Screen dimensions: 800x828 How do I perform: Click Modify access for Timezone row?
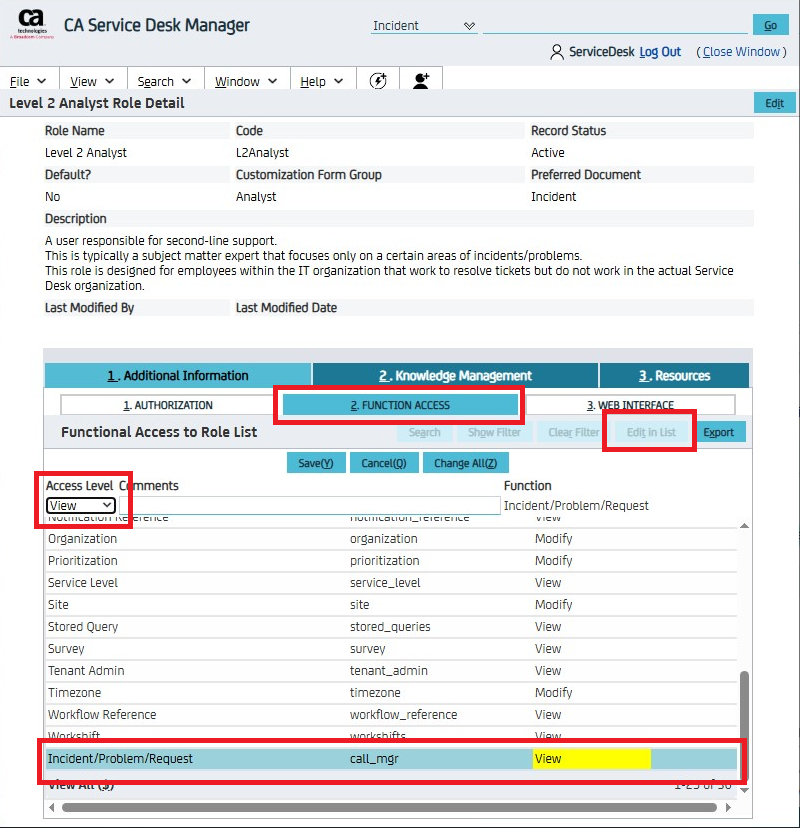pyautogui.click(x=553, y=692)
